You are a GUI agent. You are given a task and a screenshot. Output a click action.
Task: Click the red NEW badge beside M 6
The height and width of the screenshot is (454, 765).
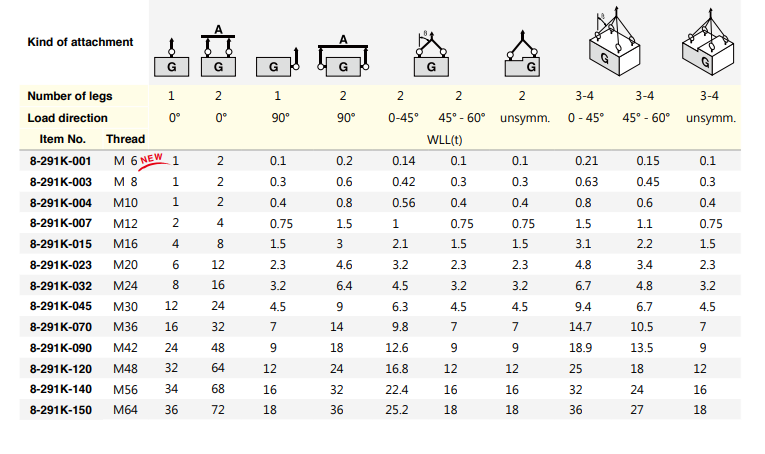(x=153, y=161)
